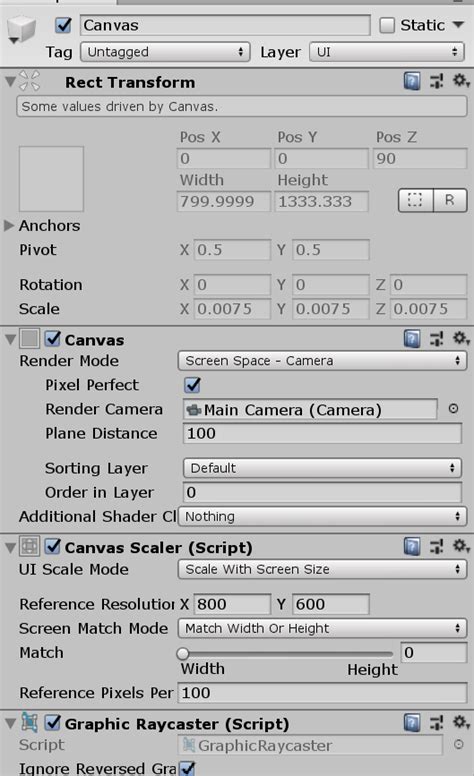Open UI Scale Mode dropdown
Image resolution: width=474 pixels, height=776 pixels.
pyautogui.click(x=322, y=569)
